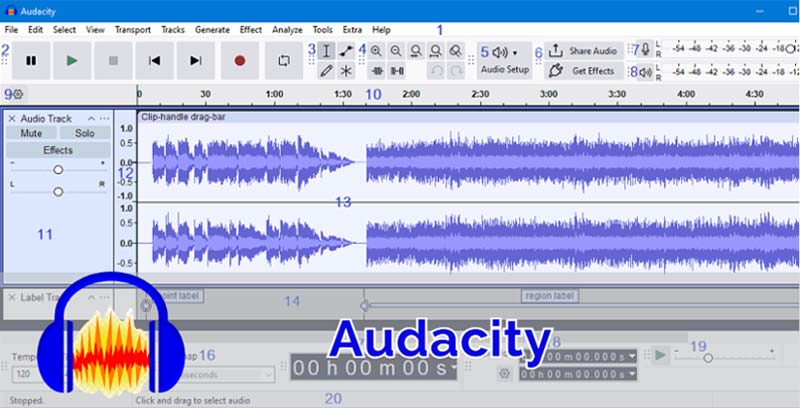Screen dimensions: 800x408
Task: Open Effects for the Audio Track
Action: pyautogui.click(x=58, y=150)
